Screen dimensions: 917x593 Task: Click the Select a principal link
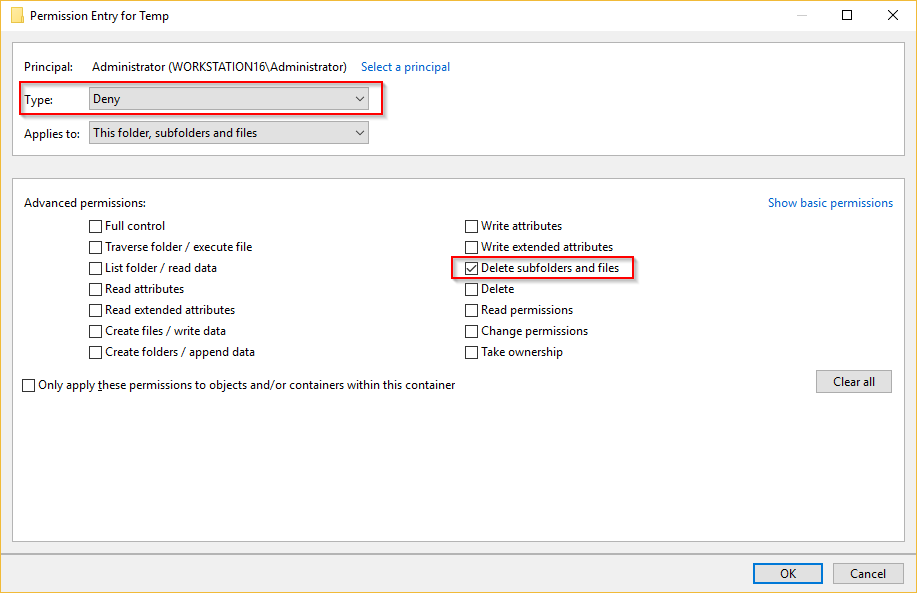click(405, 67)
